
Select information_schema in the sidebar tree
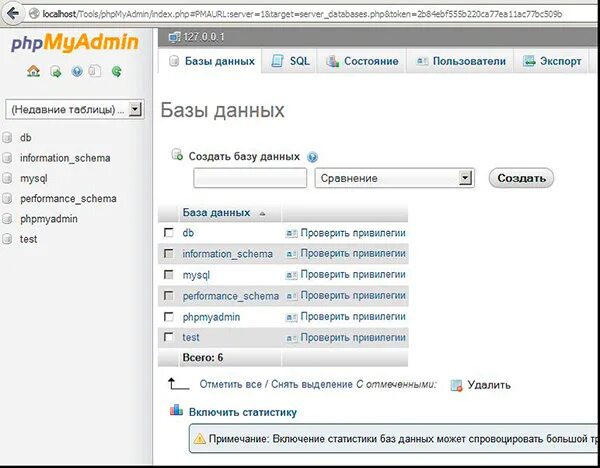coord(65,158)
